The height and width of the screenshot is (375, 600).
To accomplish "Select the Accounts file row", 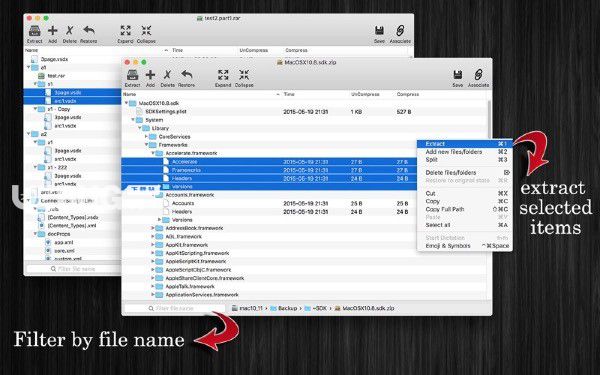I will (x=269, y=203).
